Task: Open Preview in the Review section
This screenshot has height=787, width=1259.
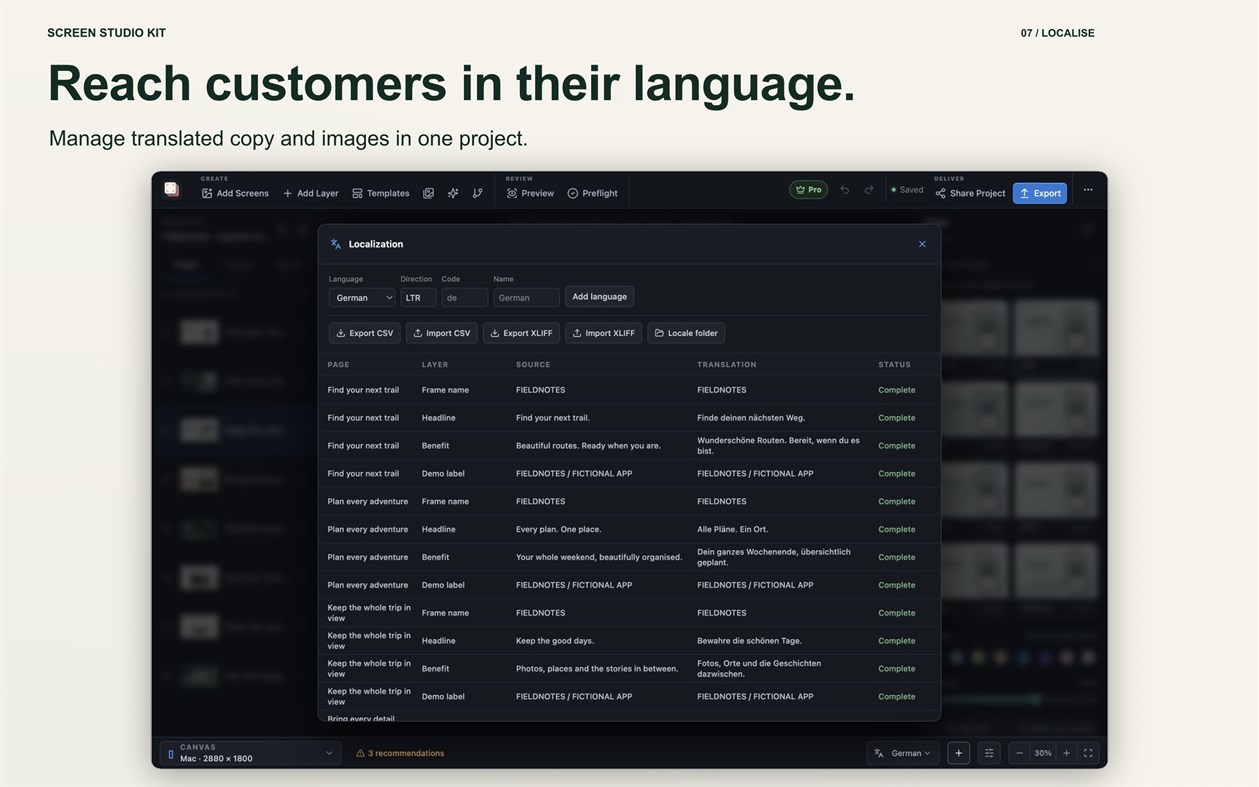Action: [530, 193]
